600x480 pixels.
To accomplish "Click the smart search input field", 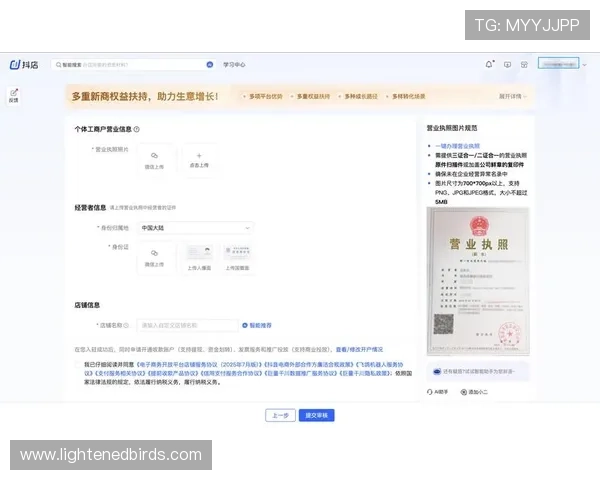I will tap(133, 65).
